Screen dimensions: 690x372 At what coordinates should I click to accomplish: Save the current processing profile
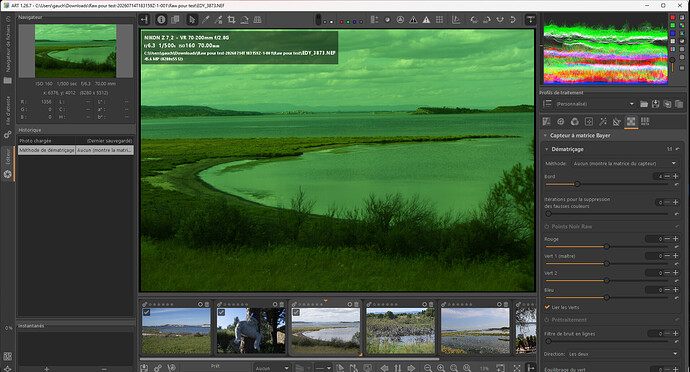(656, 104)
